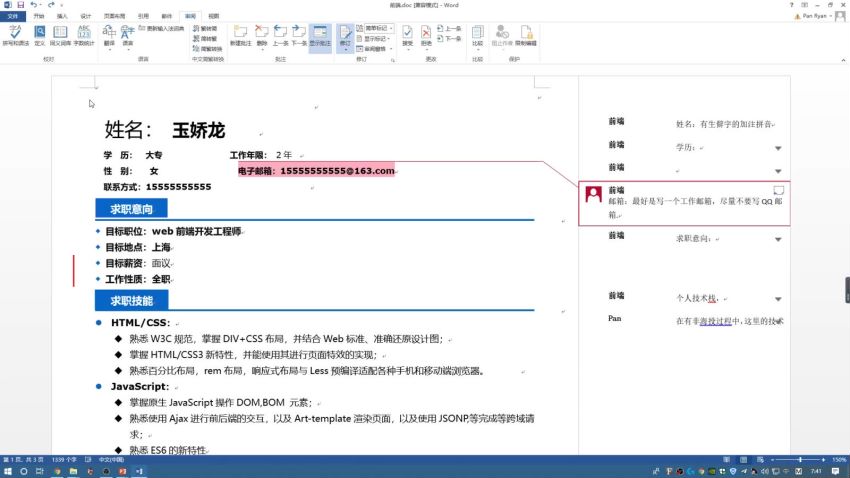This screenshot has height=478, width=850.
Task: Reject the tracked change (拒绝)
Action: pyautogui.click(x=426, y=37)
